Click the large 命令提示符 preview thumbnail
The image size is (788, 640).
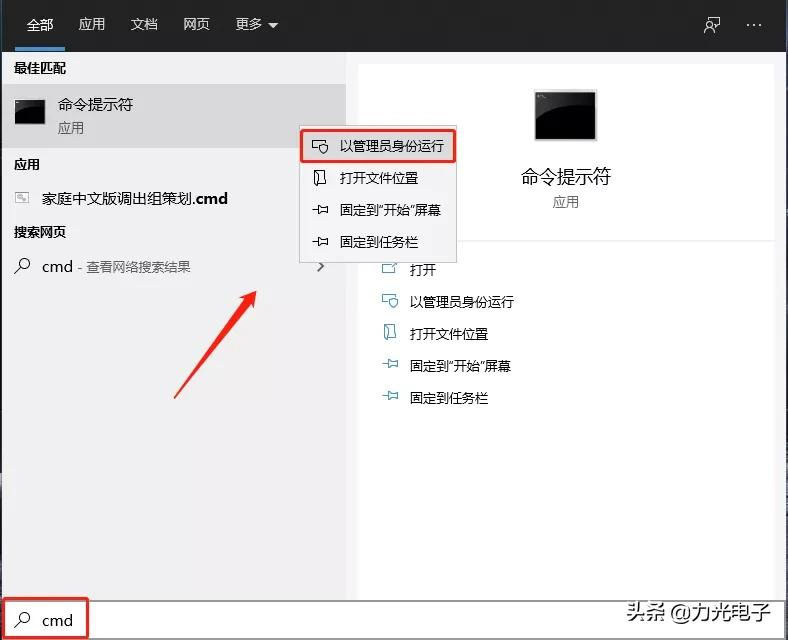point(565,115)
